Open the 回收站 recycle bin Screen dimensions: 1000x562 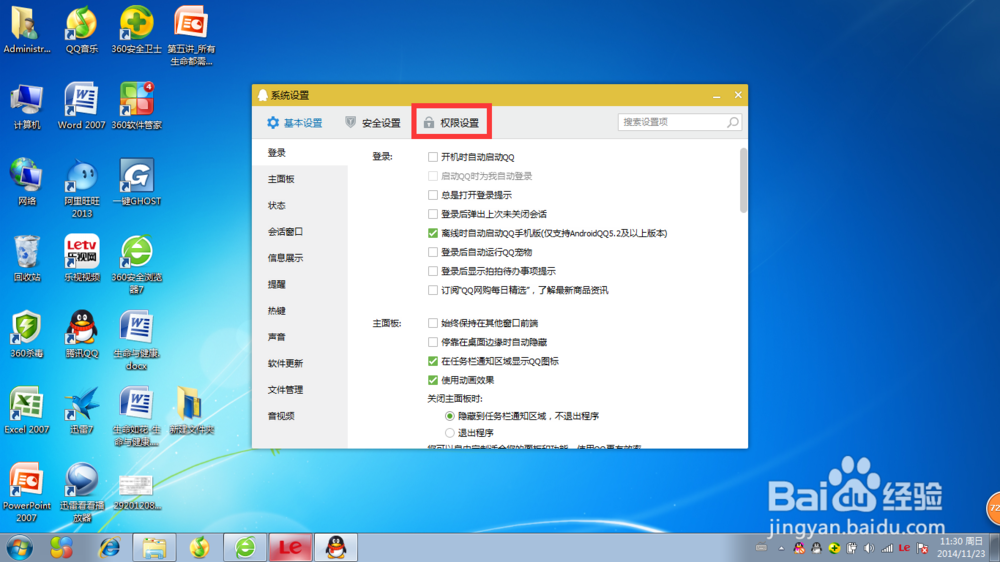26,258
